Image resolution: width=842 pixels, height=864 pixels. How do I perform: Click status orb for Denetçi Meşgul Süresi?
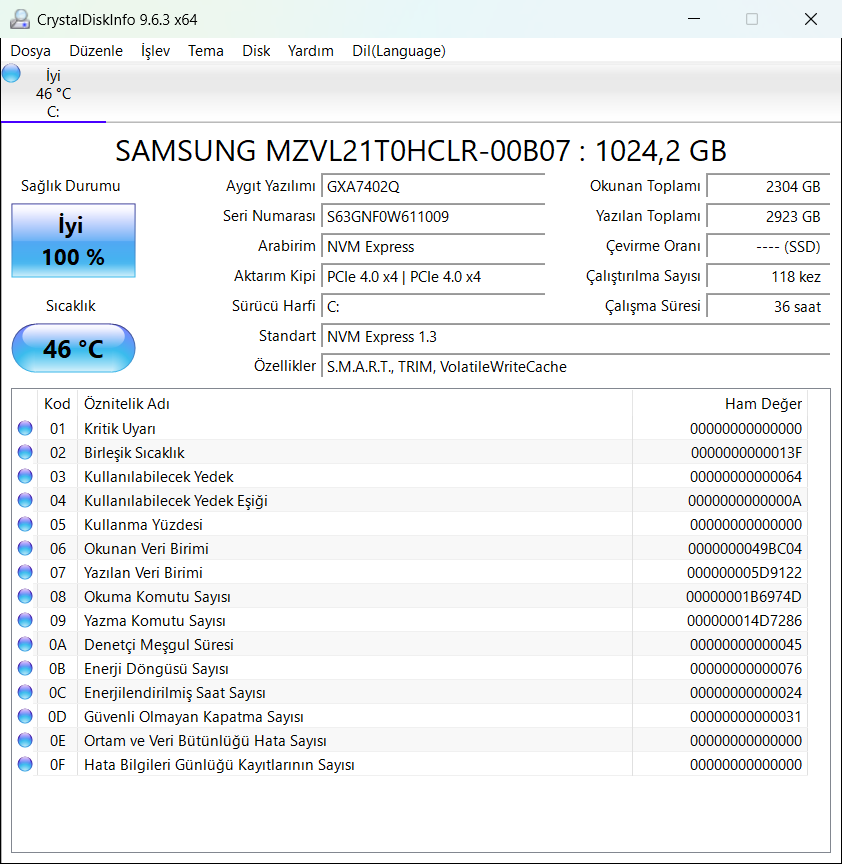[x=25, y=644]
